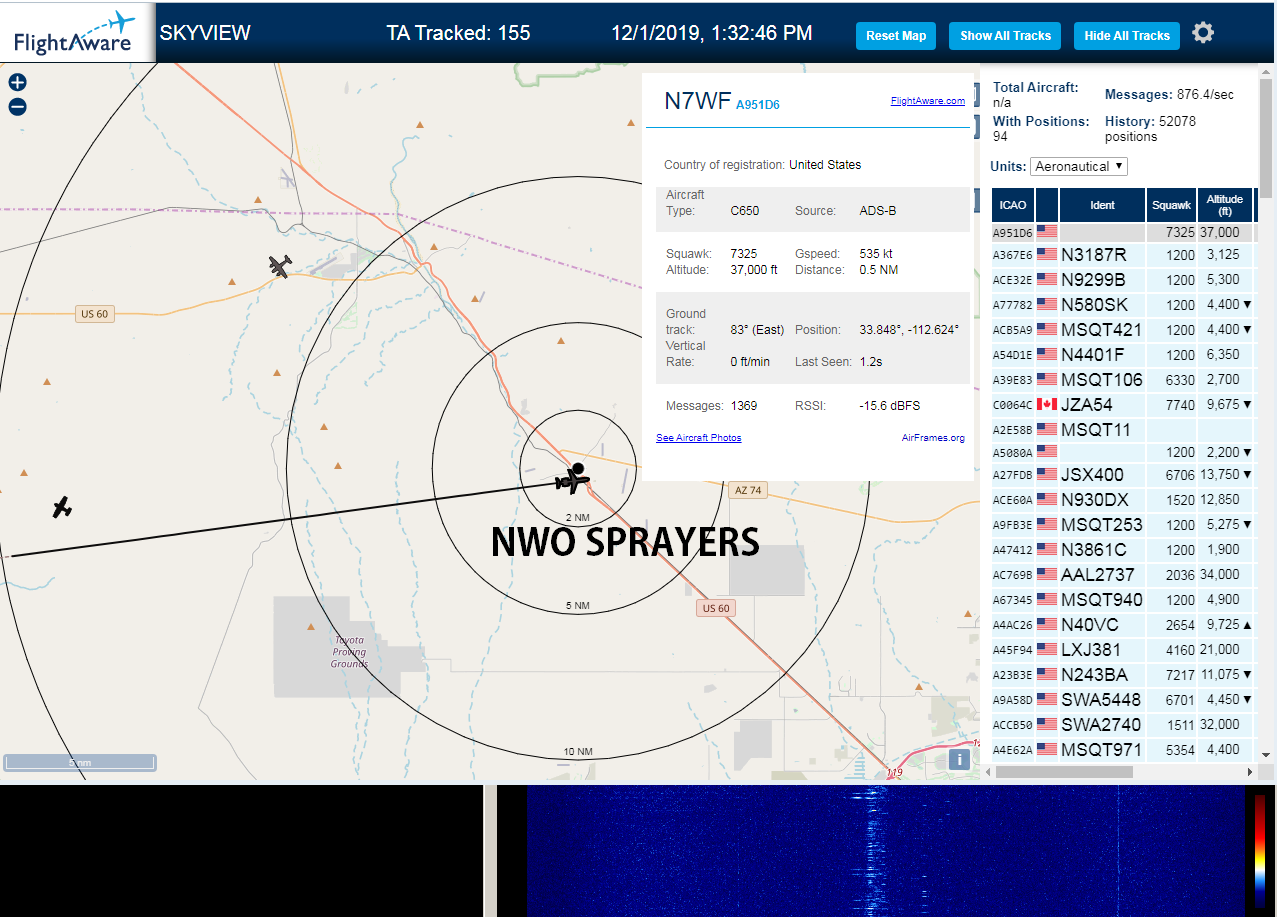Screen dimensions: 1277x917
Task: Select the small plane icon at left map edge
Action: point(63,507)
